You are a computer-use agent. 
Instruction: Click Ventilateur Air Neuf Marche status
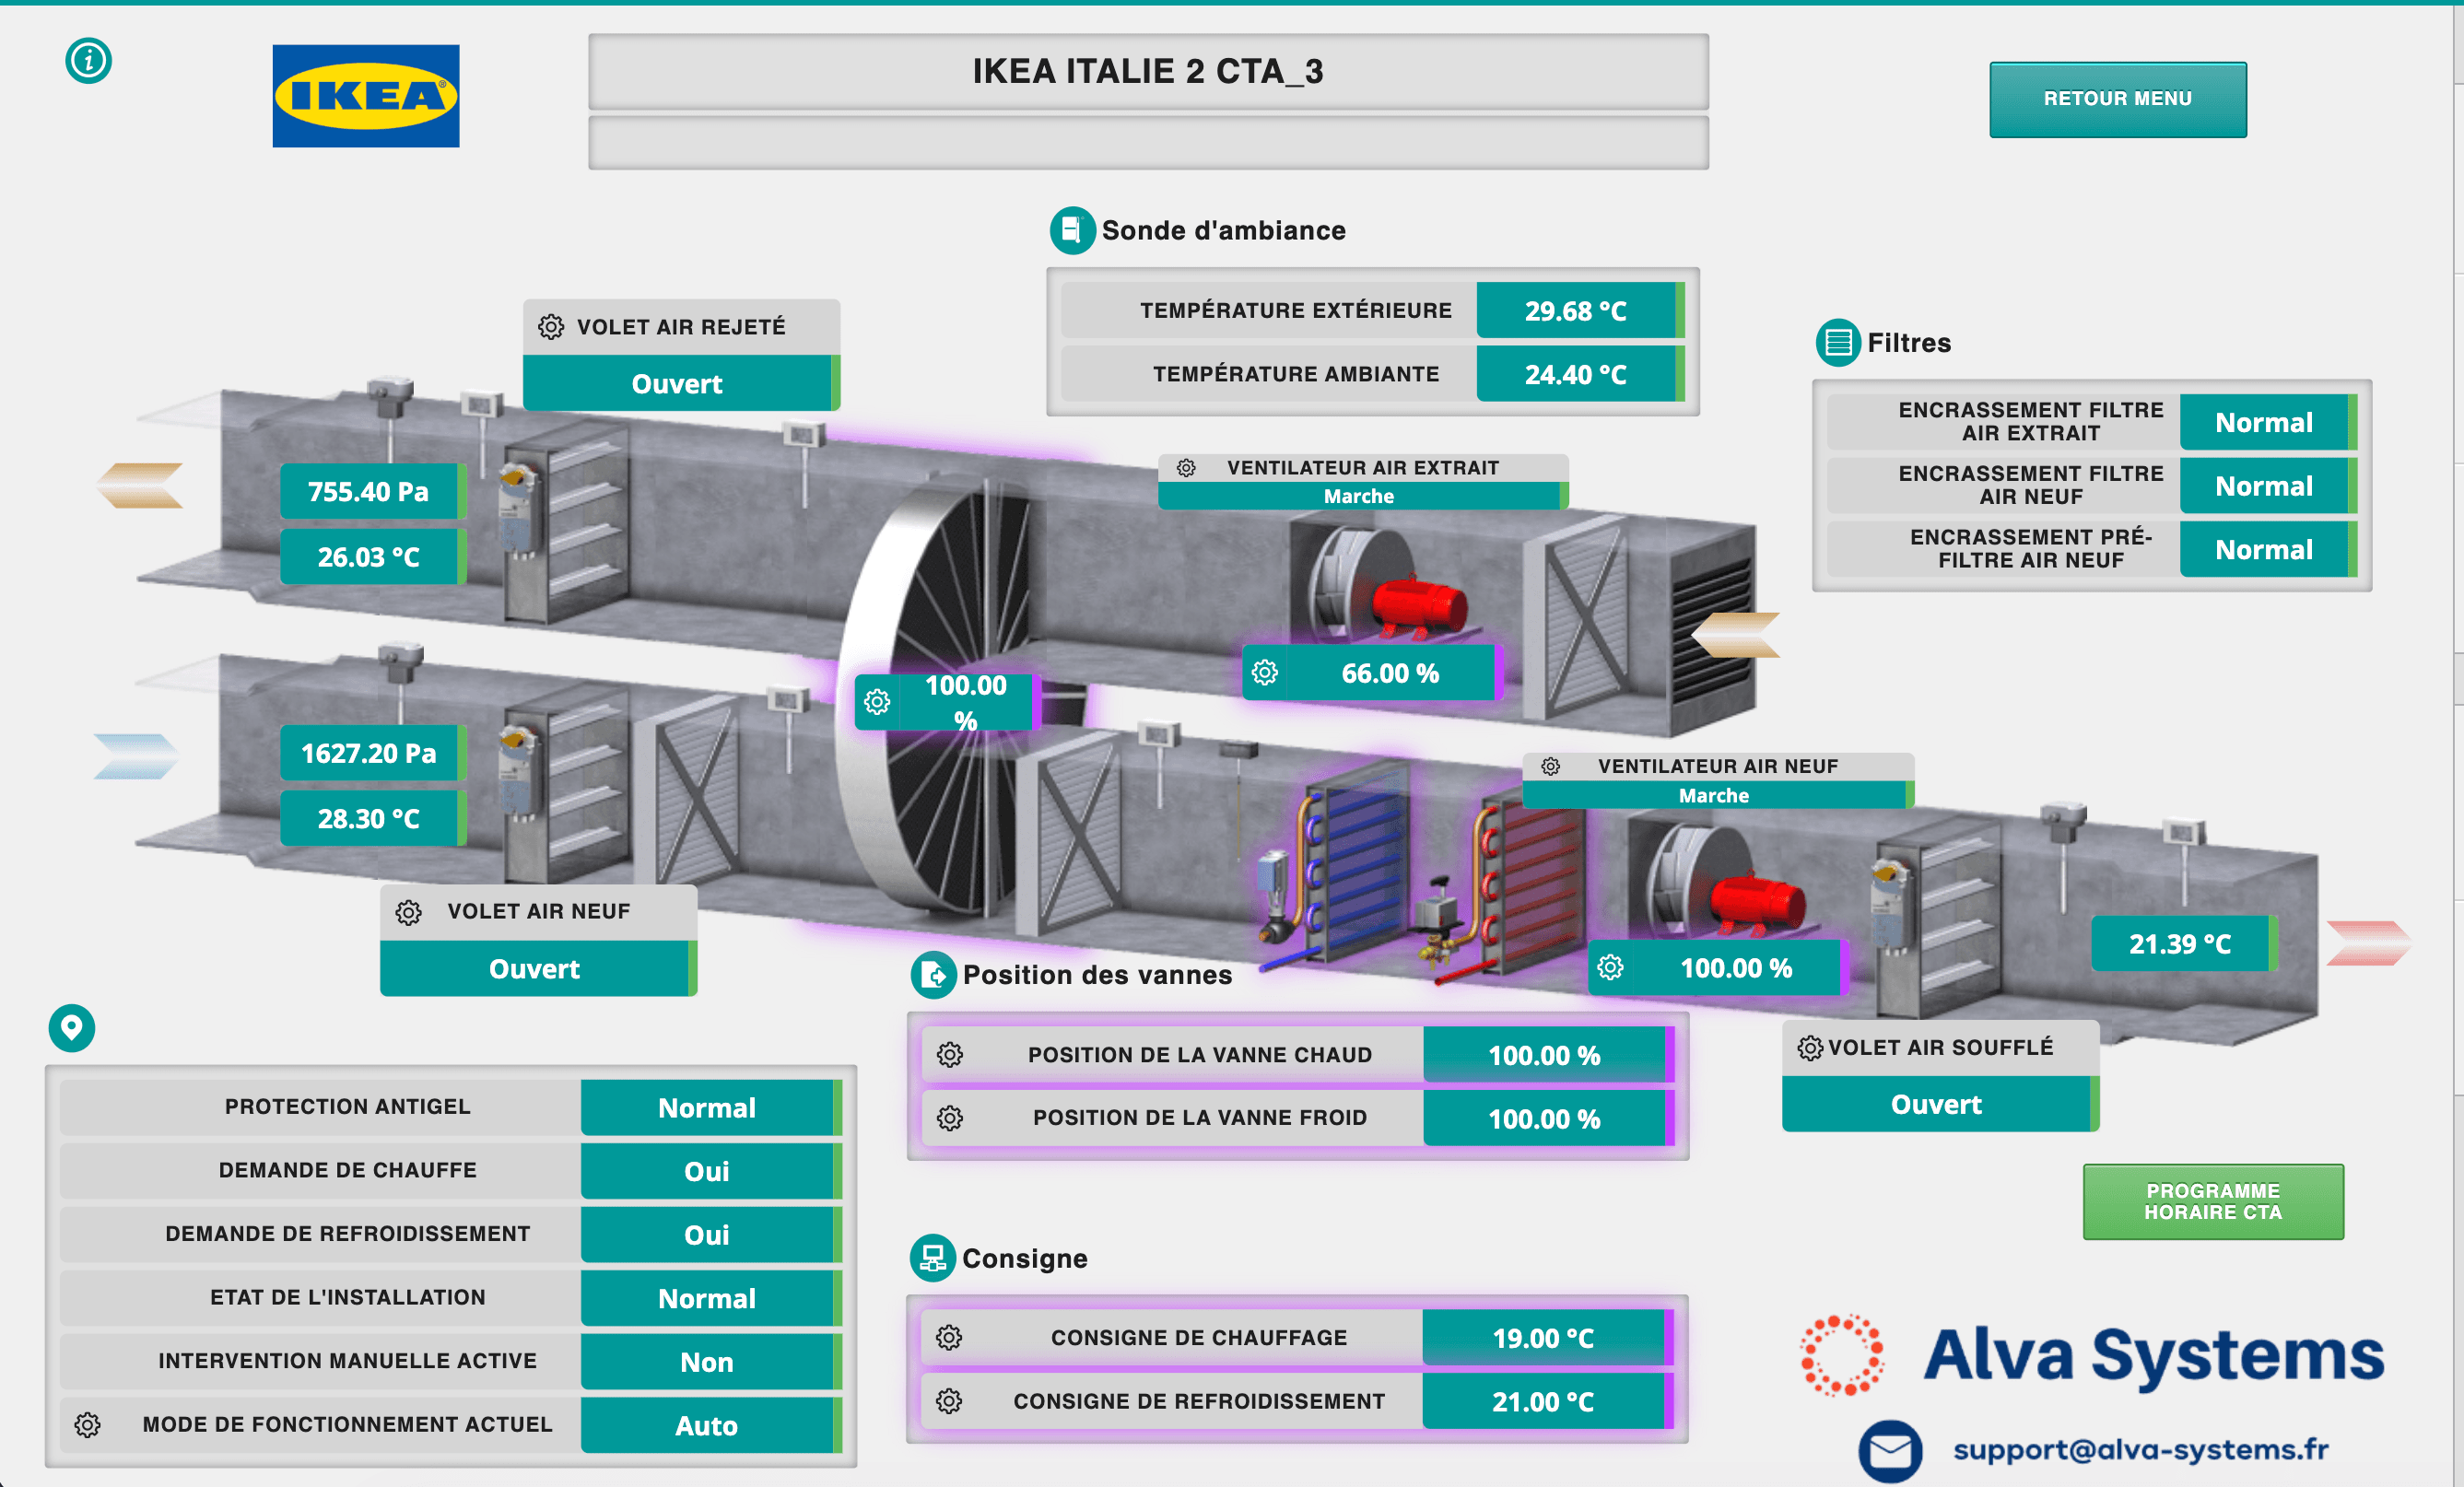[1718, 795]
